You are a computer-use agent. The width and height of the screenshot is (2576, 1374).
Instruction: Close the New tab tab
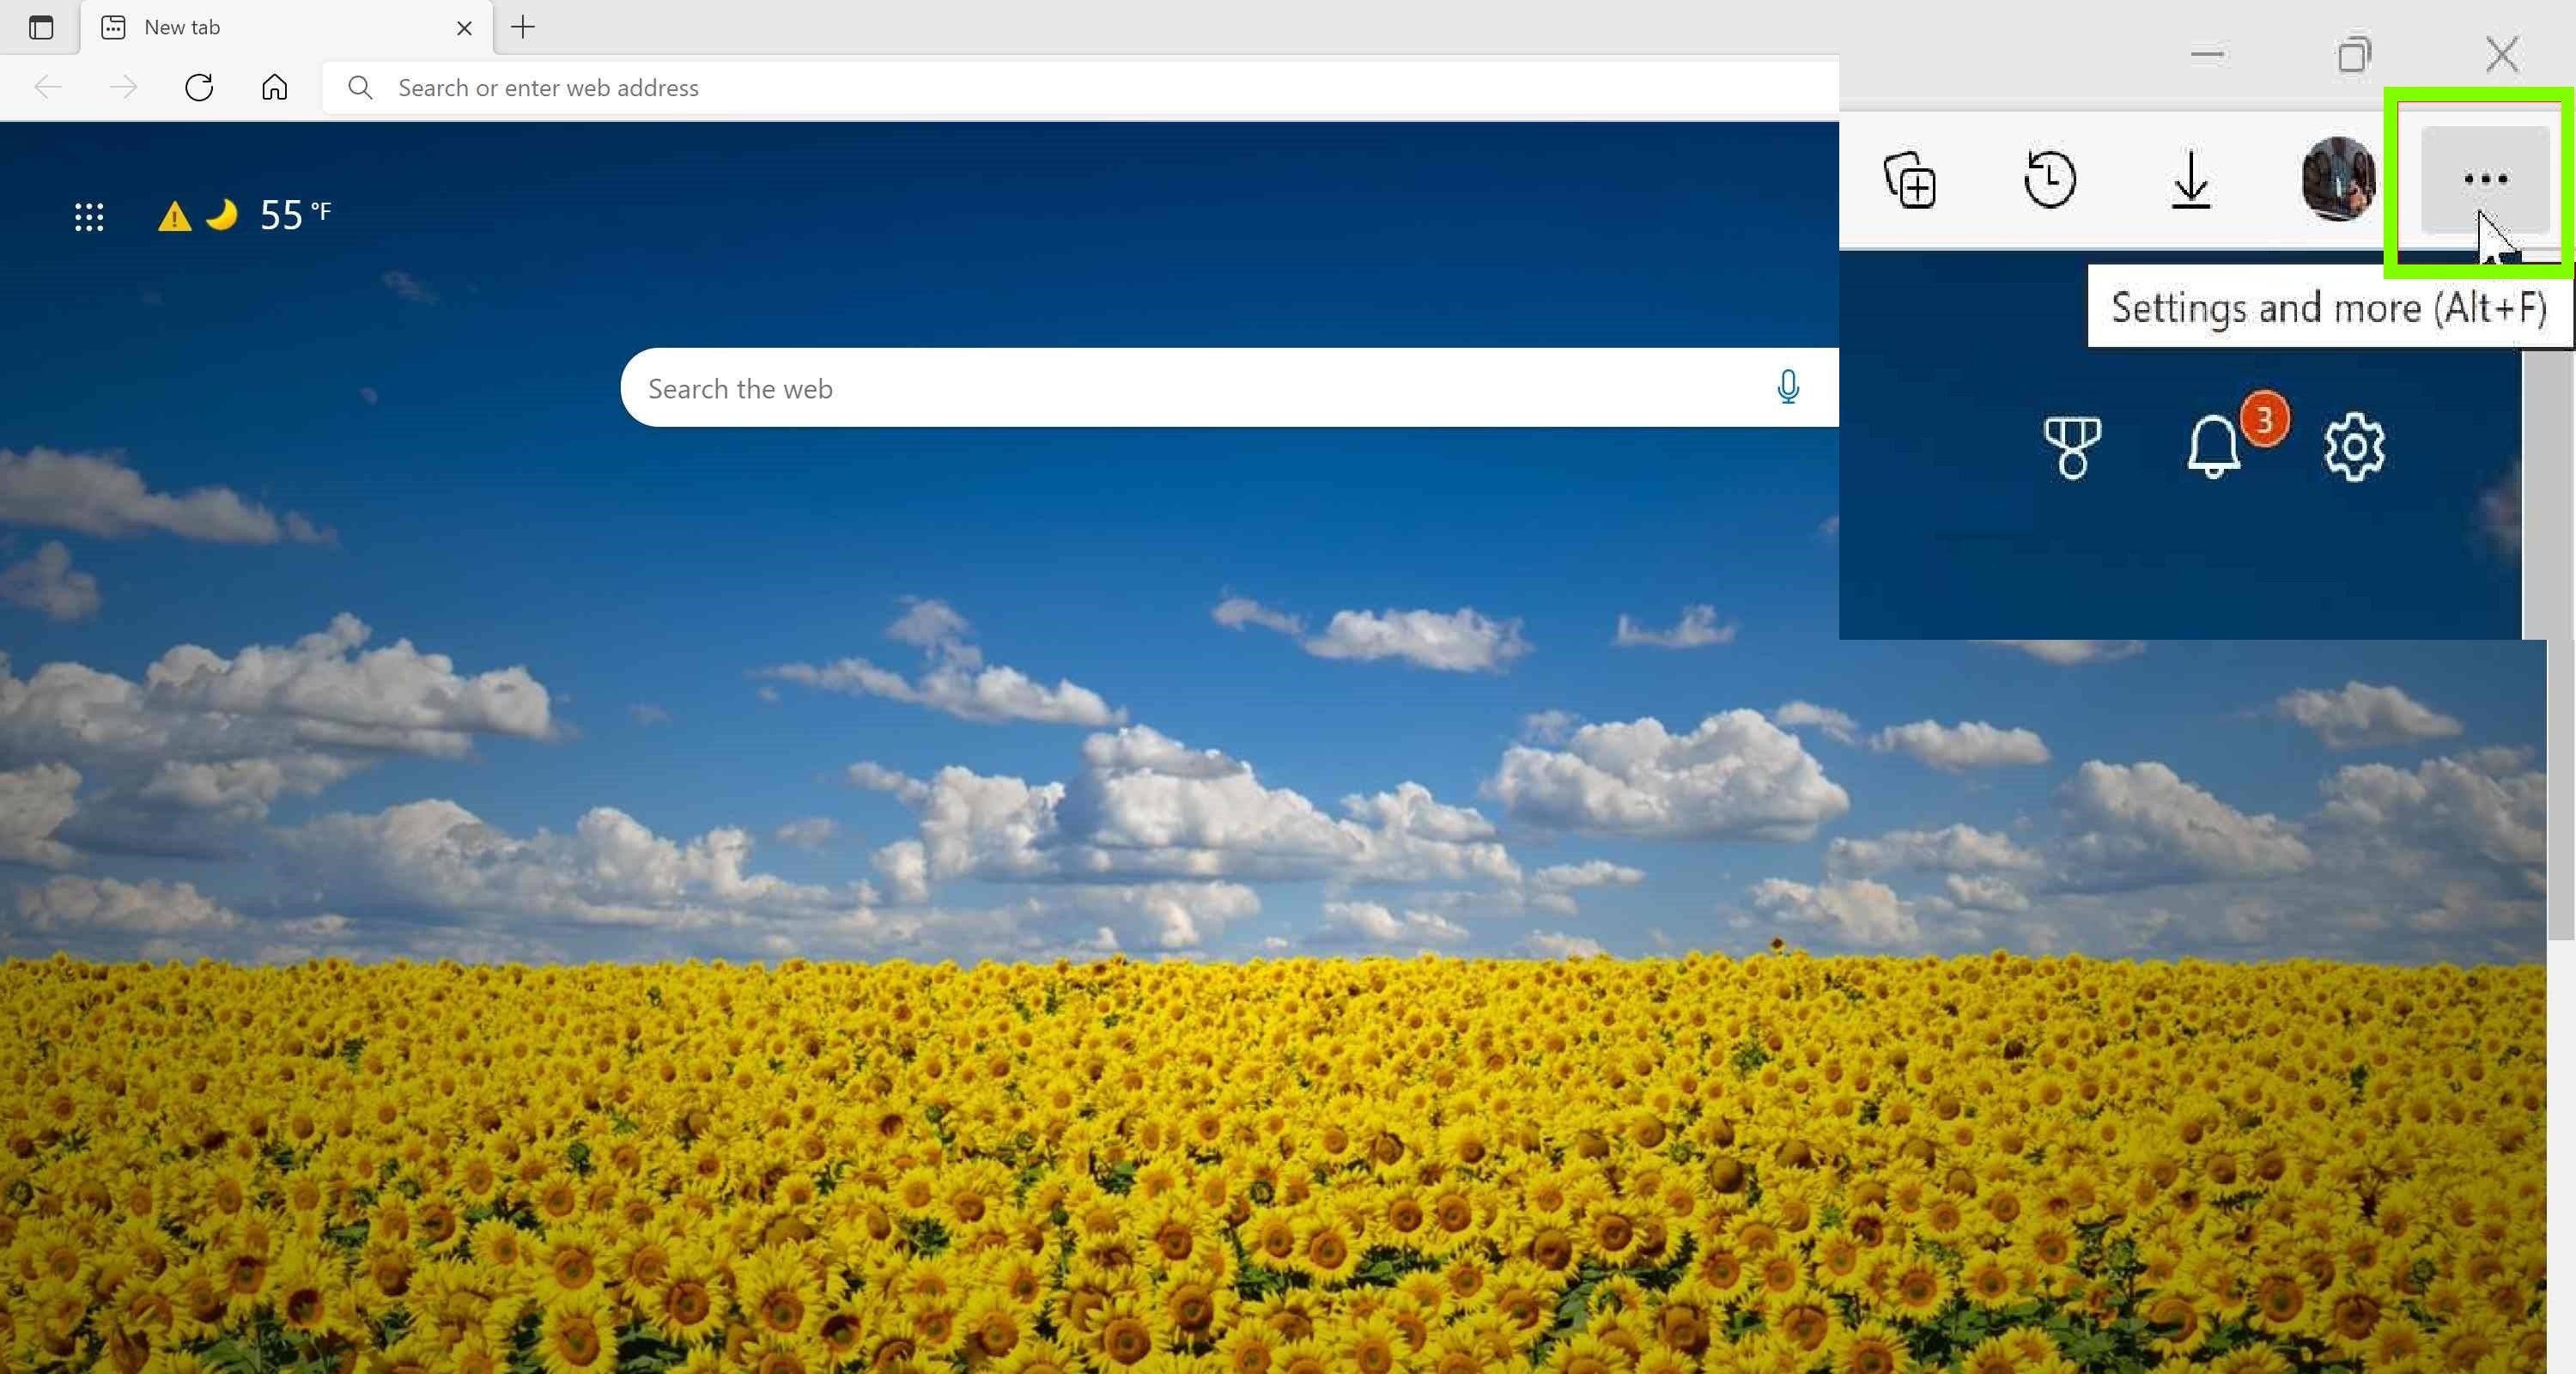(x=464, y=28)
